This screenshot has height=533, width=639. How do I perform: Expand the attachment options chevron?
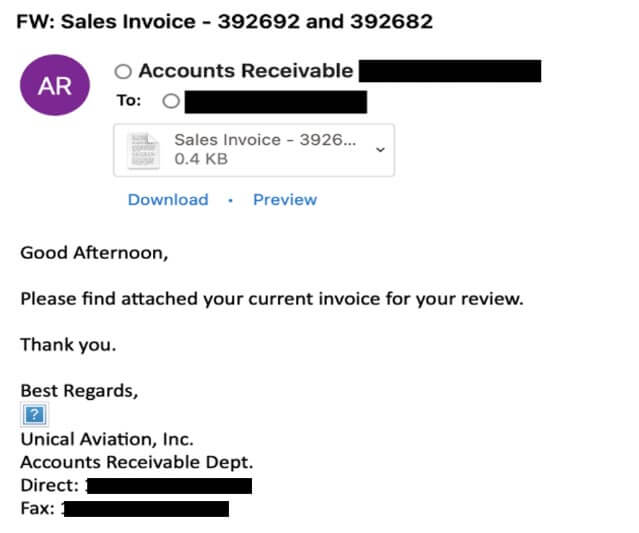coord(379,149)
